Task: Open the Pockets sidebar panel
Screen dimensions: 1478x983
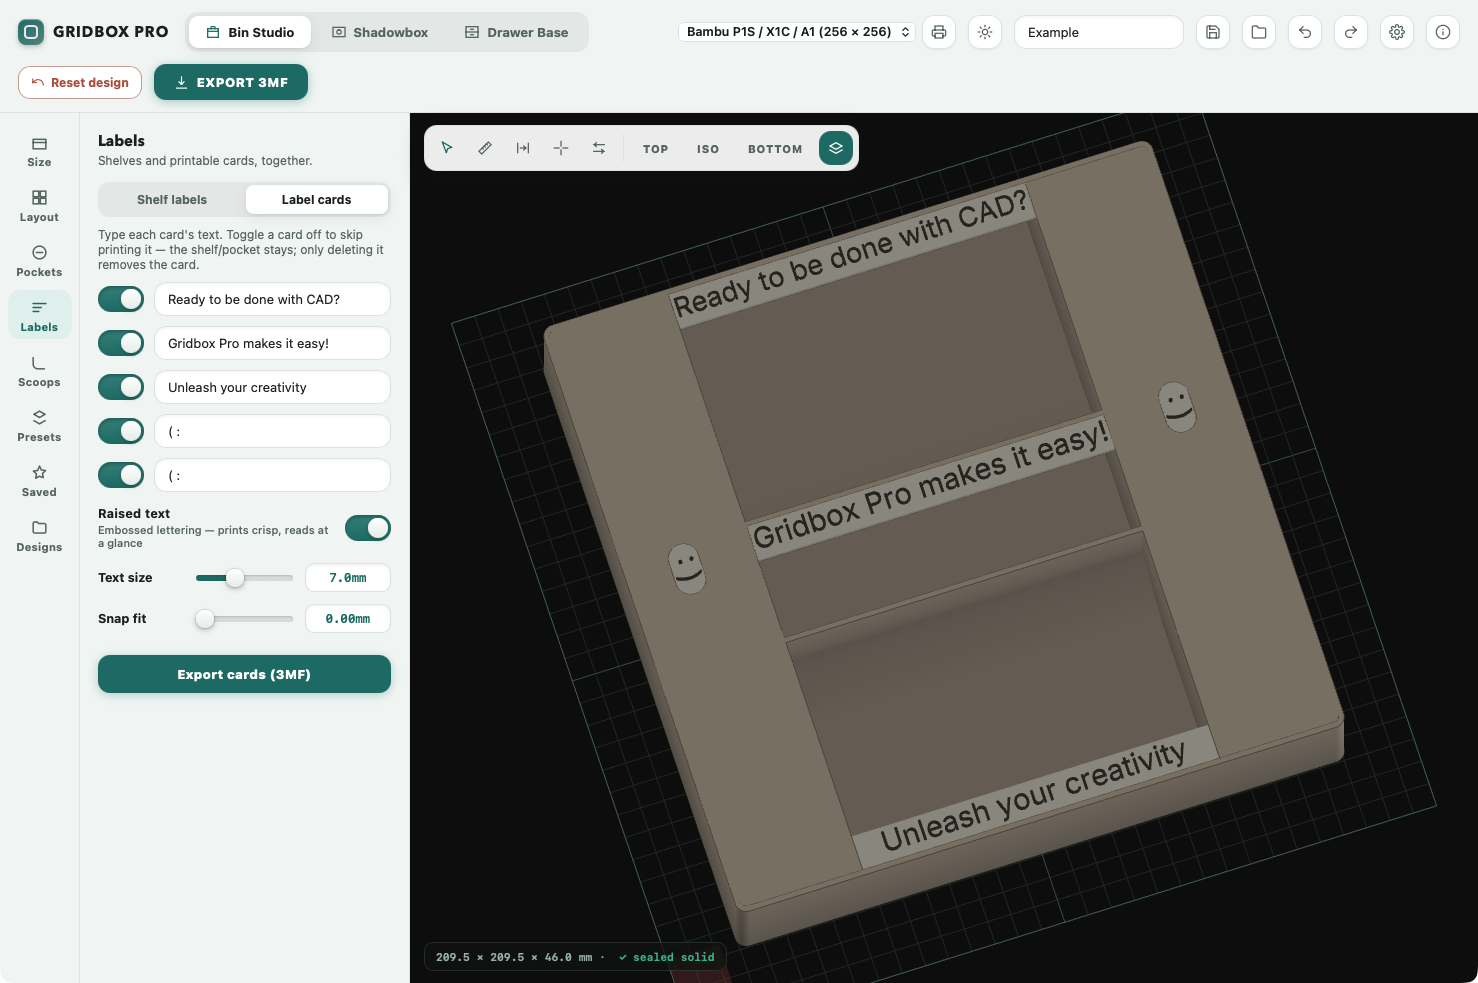Action: point(40,261)
